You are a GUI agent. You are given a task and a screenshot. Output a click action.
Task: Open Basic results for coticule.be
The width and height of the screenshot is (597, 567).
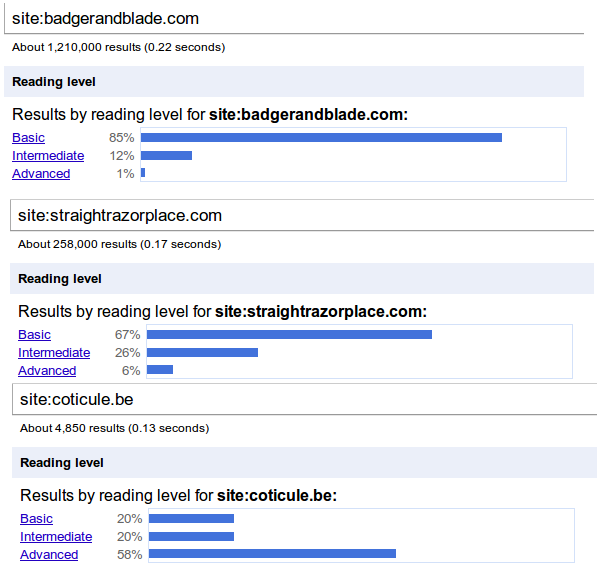(37, 518)
